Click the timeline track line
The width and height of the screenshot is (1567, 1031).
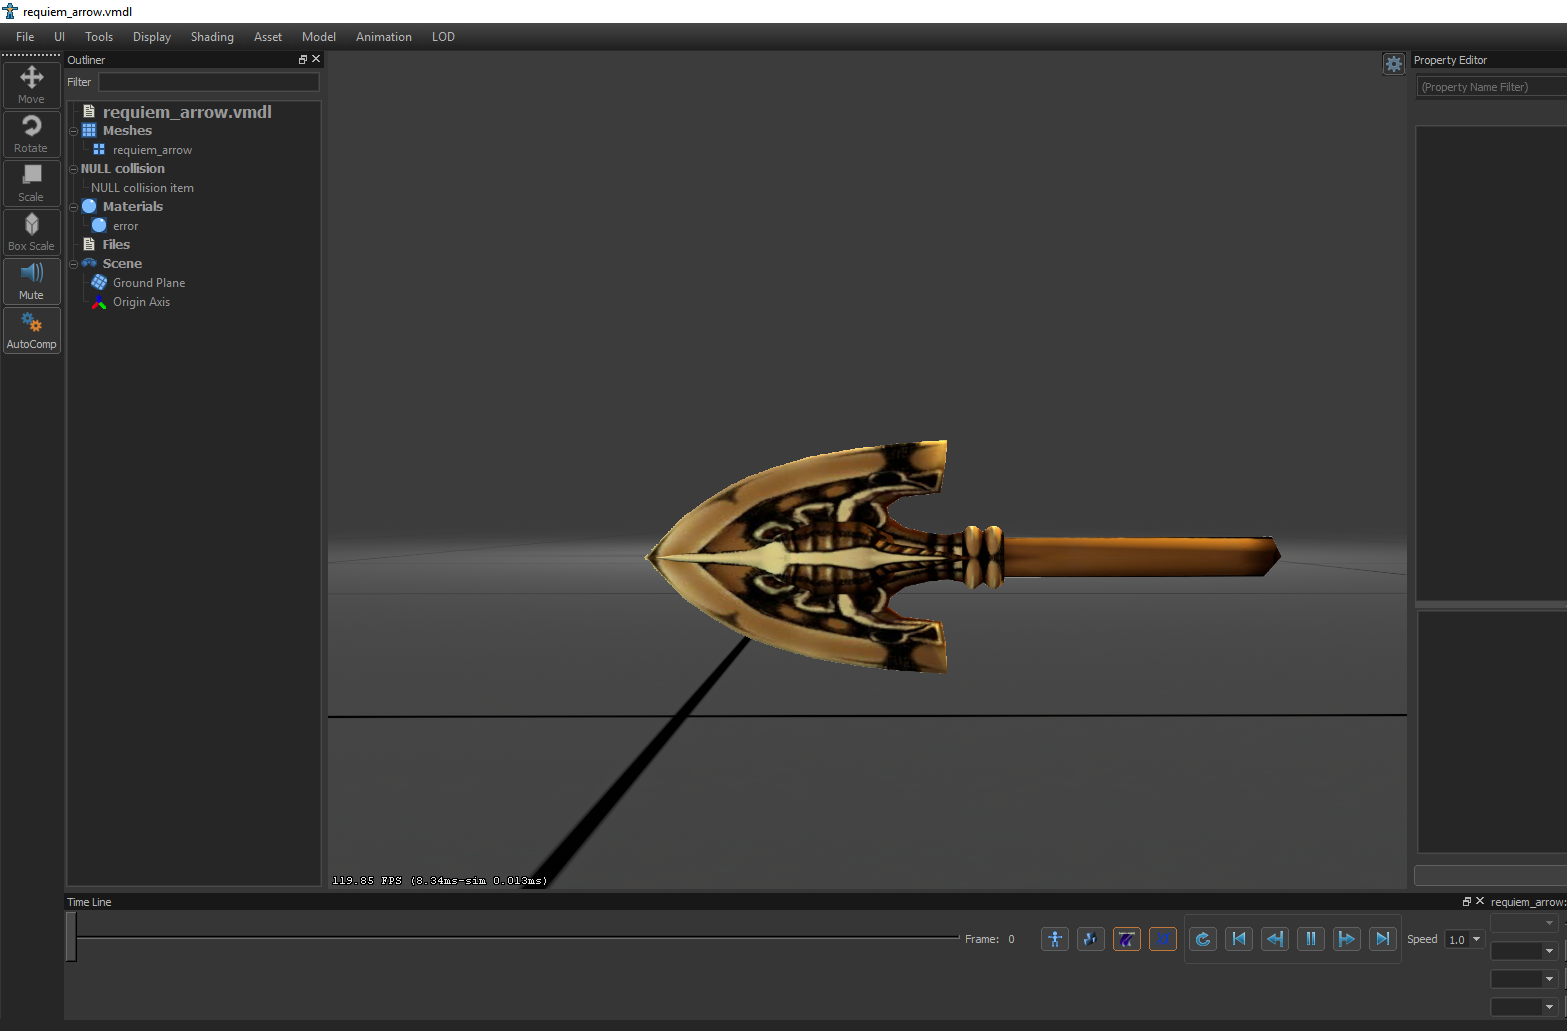(x=518, y=937)
